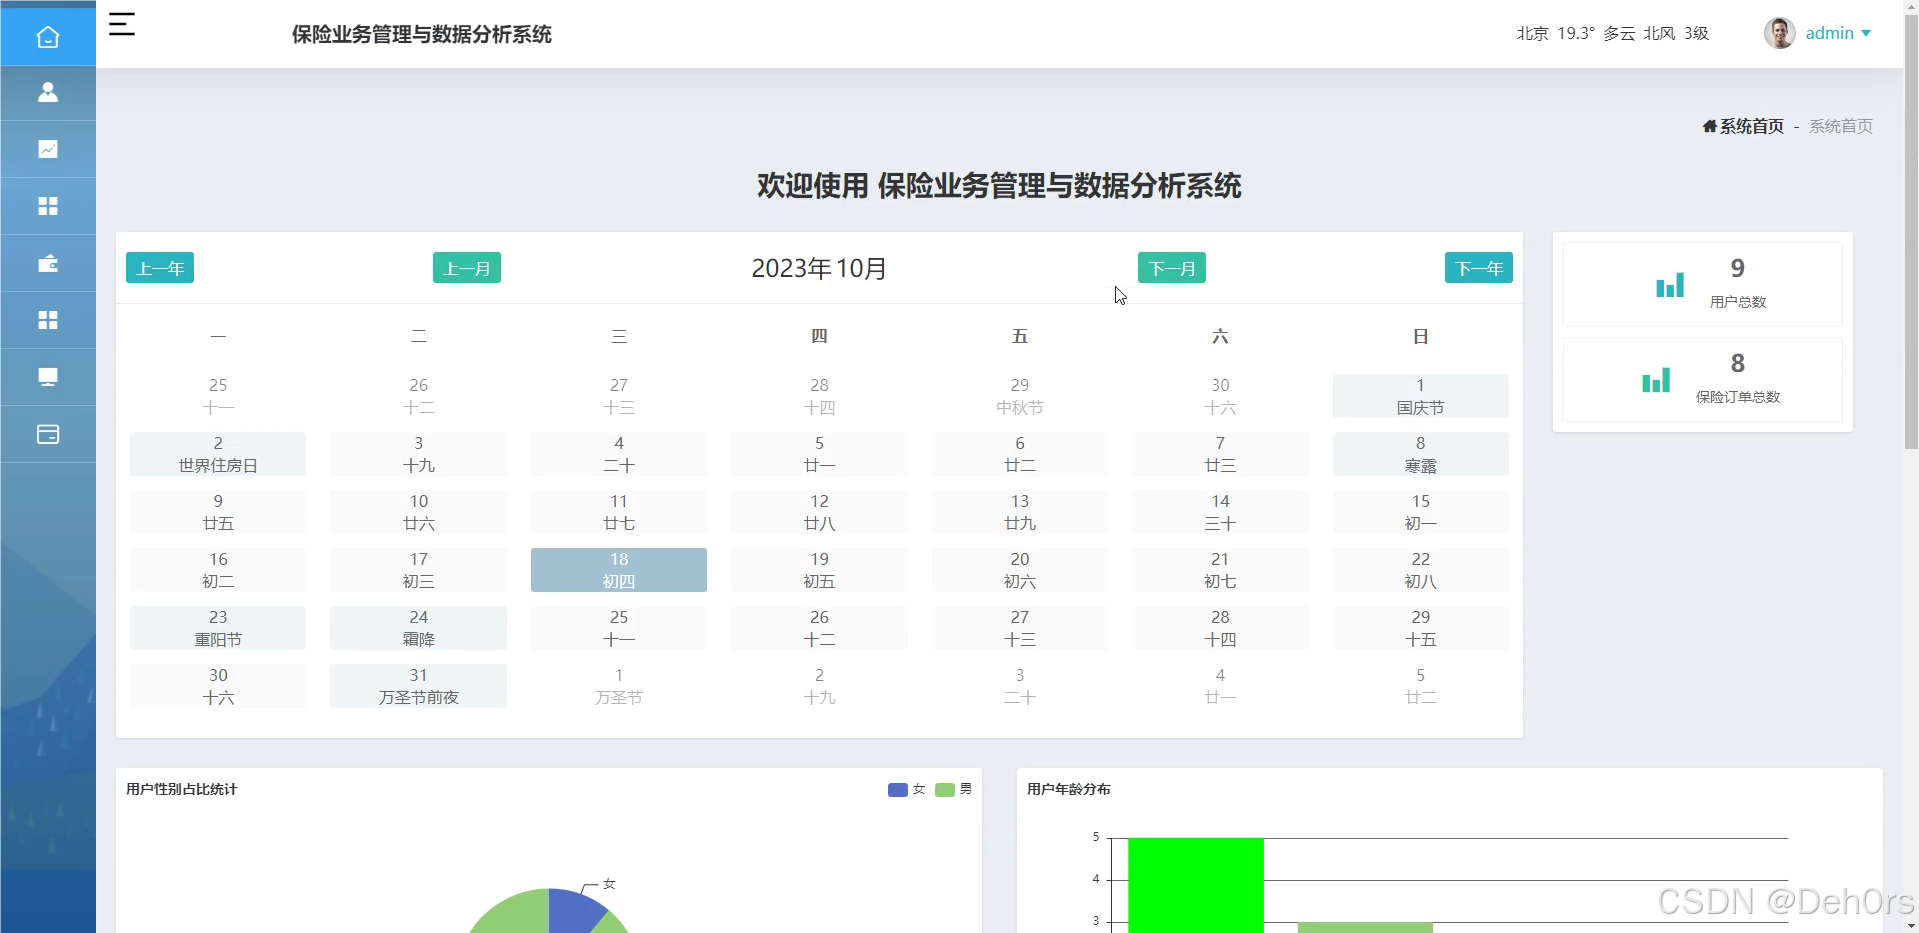Select October 30 十六 date
Viewport: 1919px width, 933px height.
pyautogui.click(x=218, y=686)
